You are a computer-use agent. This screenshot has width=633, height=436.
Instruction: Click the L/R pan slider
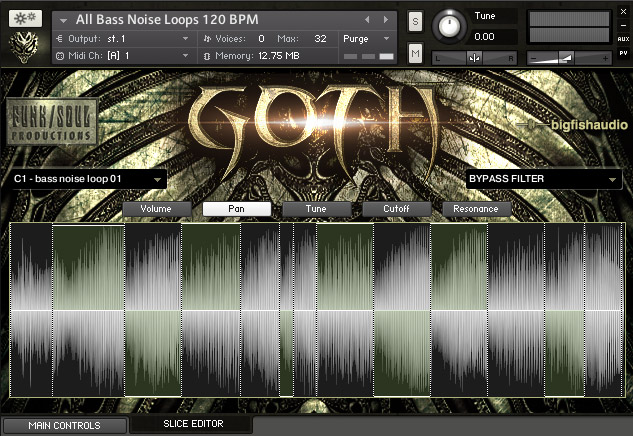(473, 58)
